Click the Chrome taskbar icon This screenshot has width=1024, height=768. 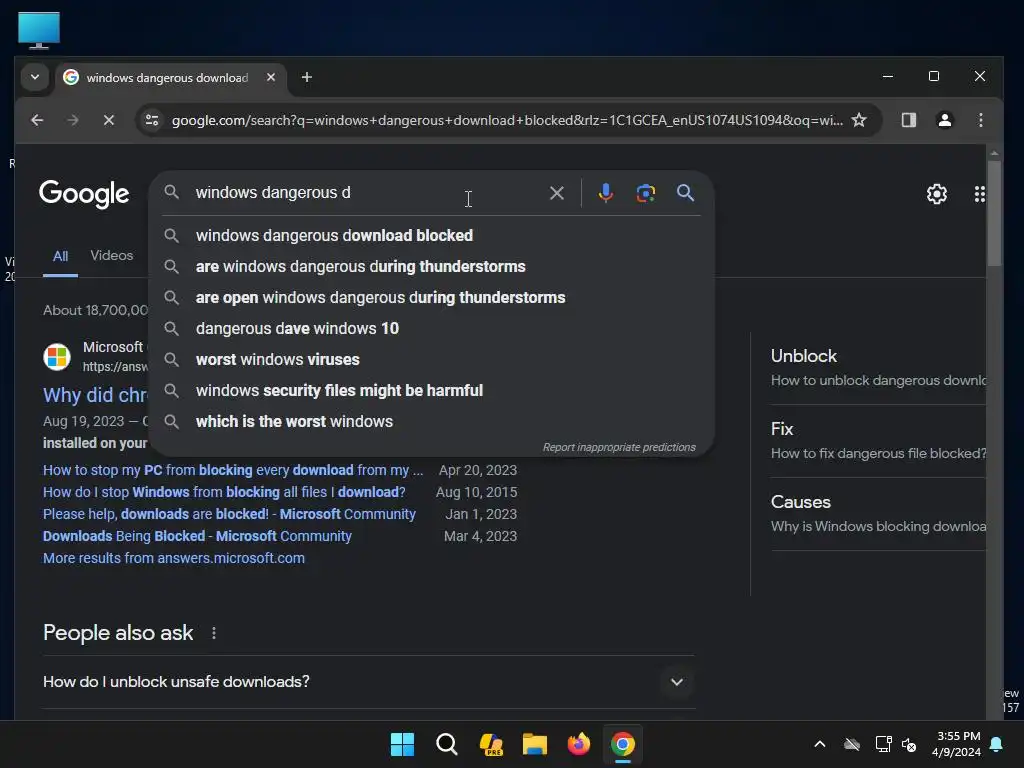pyautogui.click(x=622, y=744)
